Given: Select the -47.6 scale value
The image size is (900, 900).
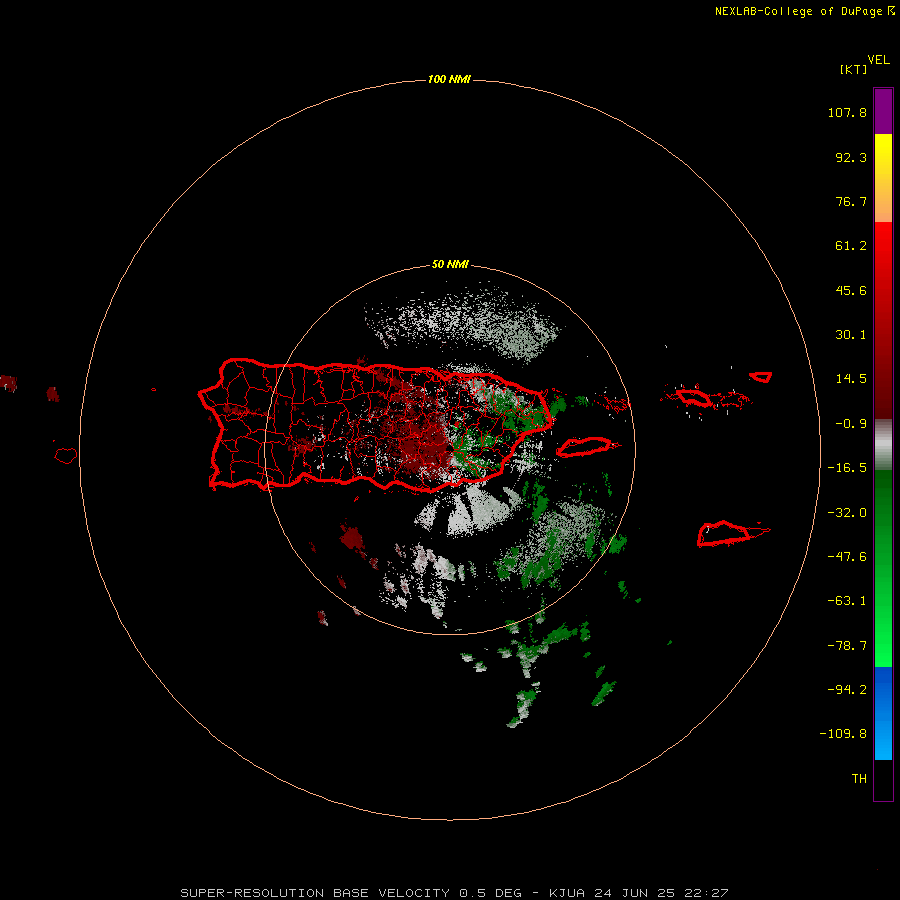Looking at the screenshot, I should 847,557.
